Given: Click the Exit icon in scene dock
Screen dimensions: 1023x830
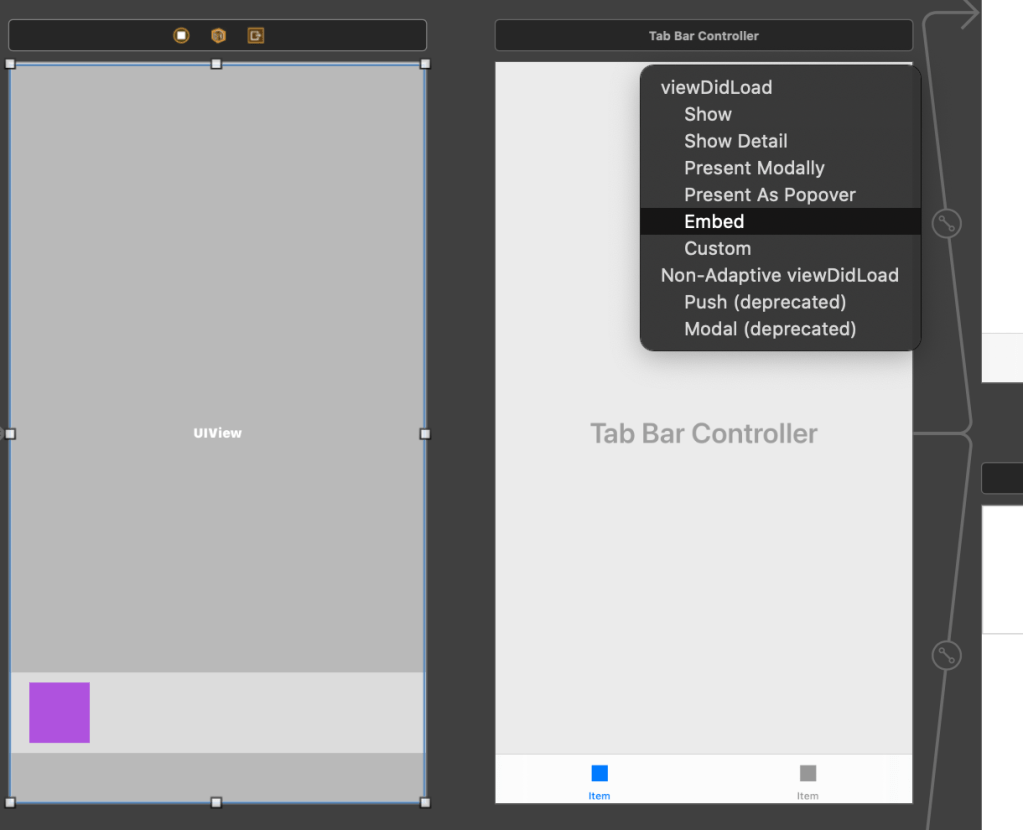Looking at the screenshot, I should (256, 36).
